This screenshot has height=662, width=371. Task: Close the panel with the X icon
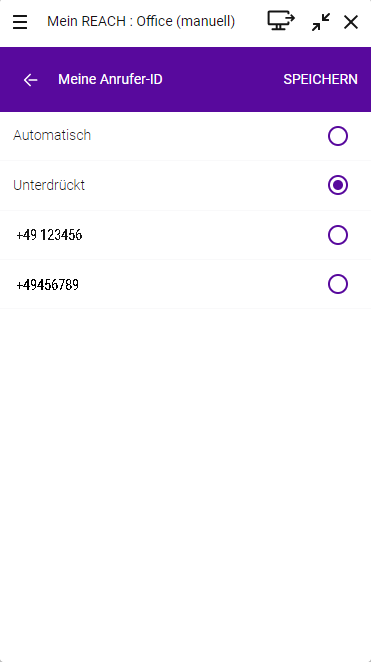(x=351, y=22)
